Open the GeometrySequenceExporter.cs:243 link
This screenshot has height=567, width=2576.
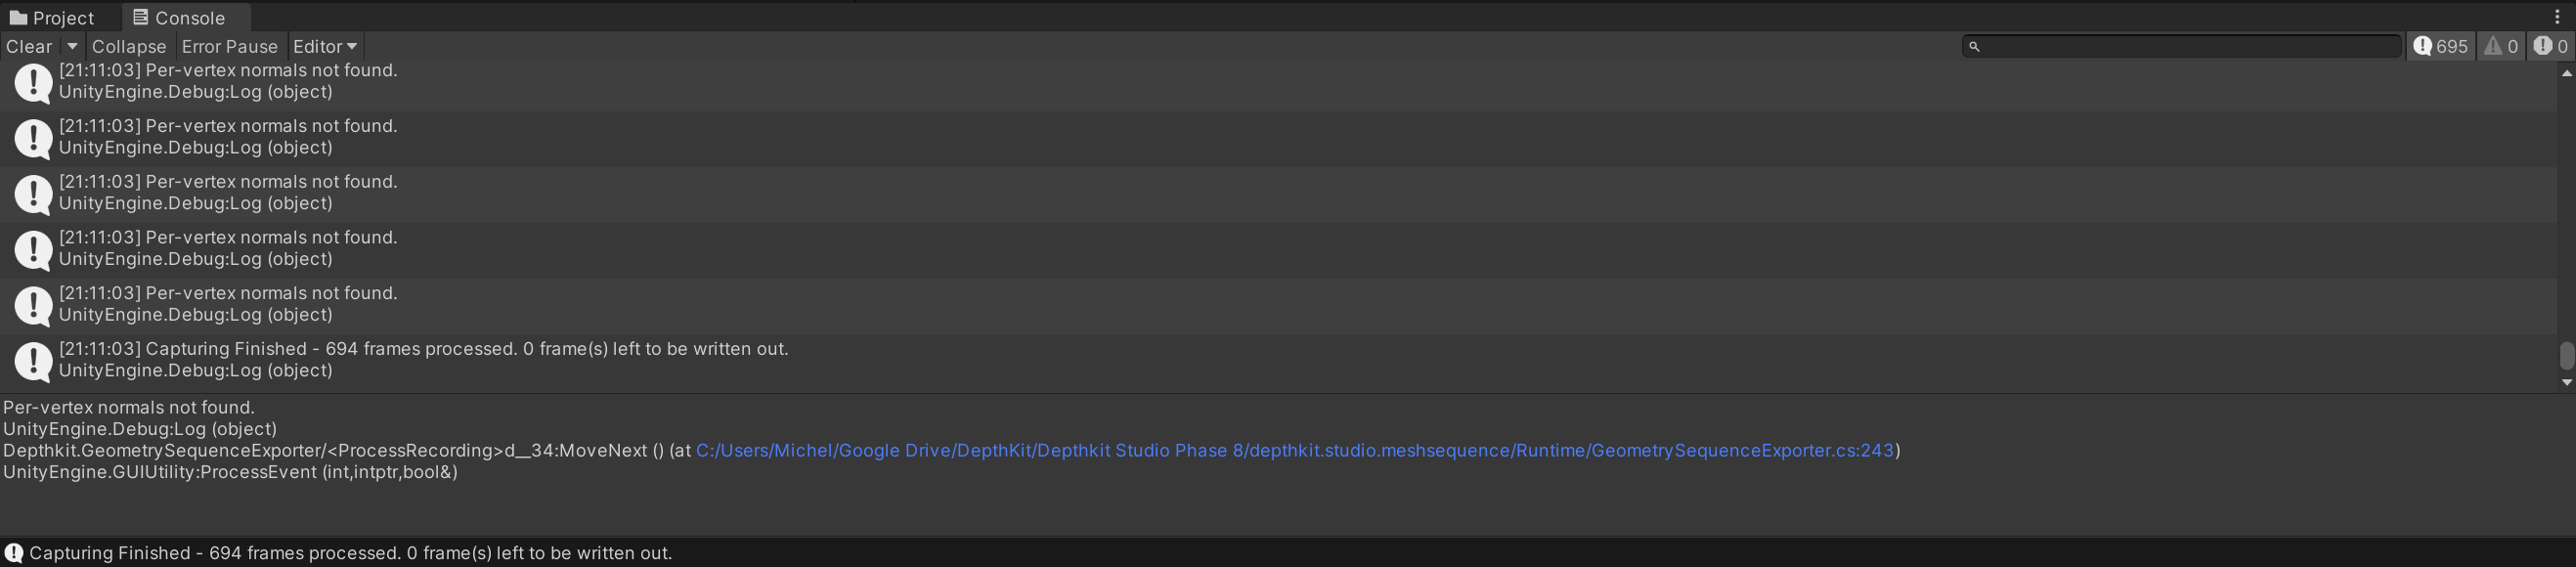point(1294,450)
